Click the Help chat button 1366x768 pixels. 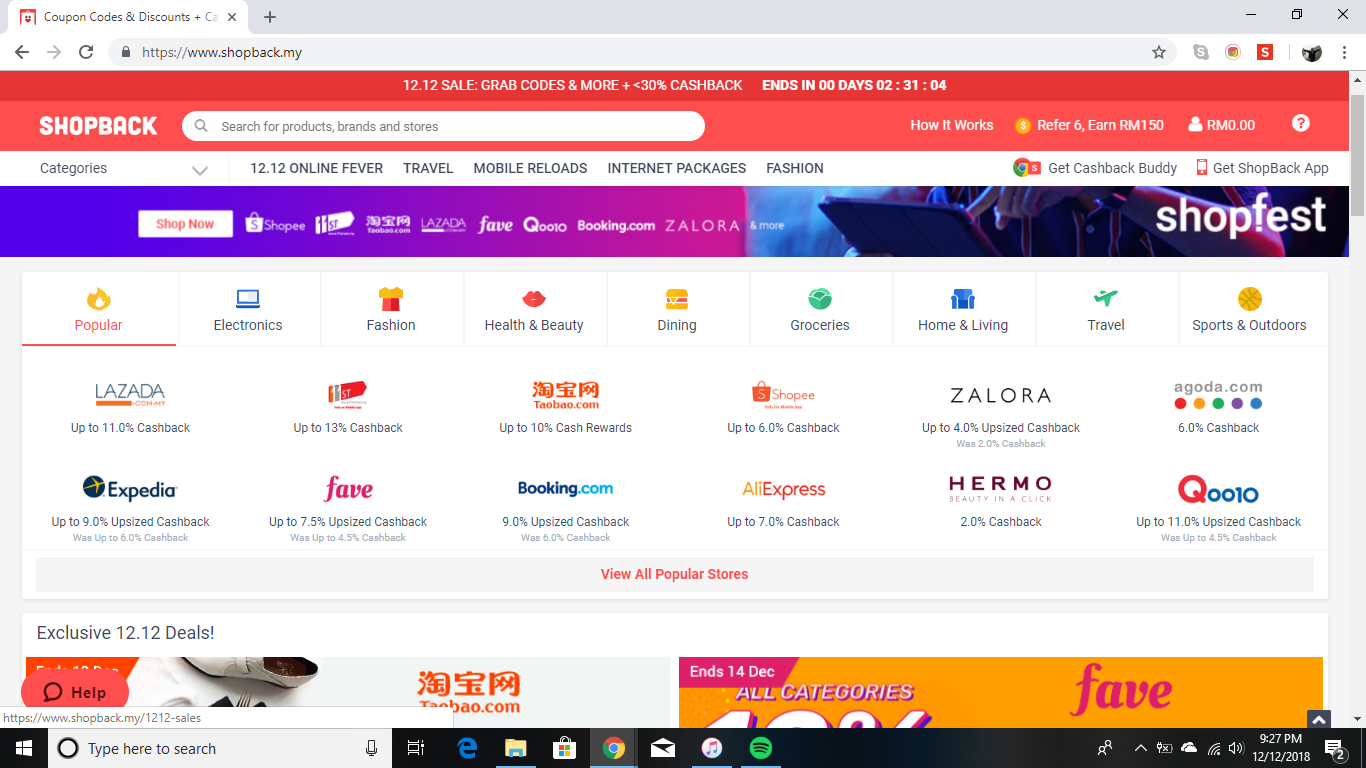click(75, 692)
